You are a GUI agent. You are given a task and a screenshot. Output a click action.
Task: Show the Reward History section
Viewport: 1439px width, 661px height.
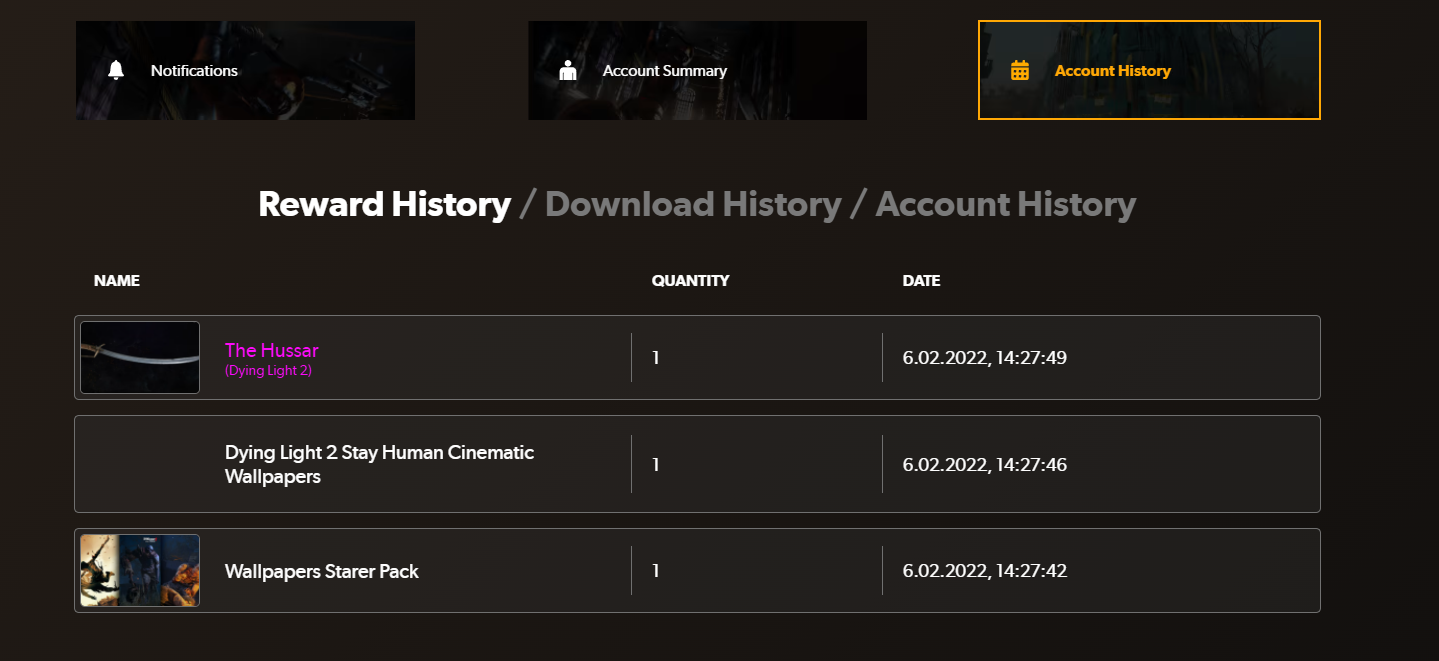point(384,204)
